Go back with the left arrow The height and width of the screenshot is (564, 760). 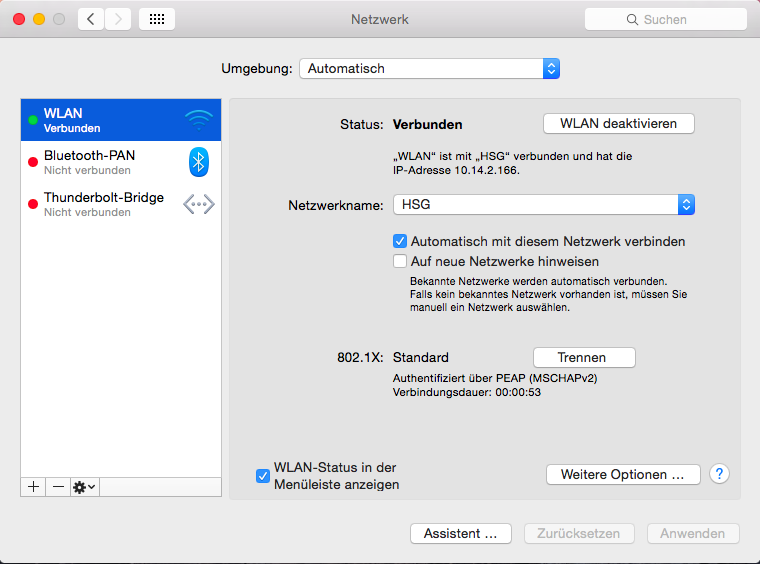point(91,19)
